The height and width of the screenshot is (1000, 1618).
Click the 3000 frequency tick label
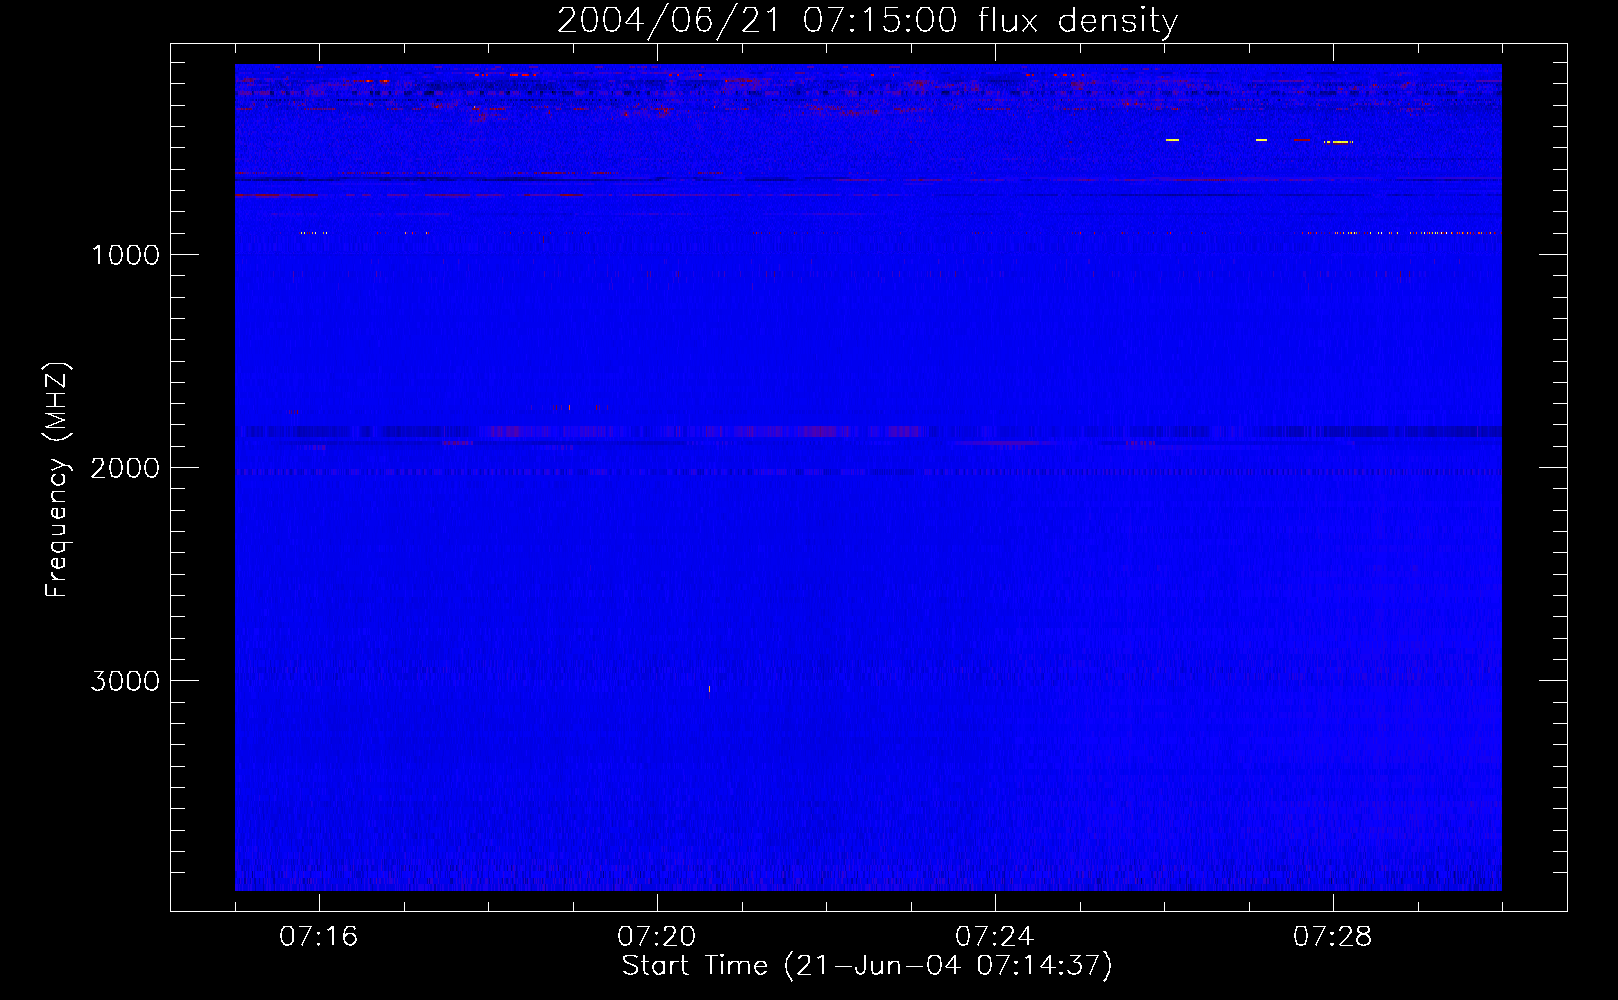pos(125,681)
